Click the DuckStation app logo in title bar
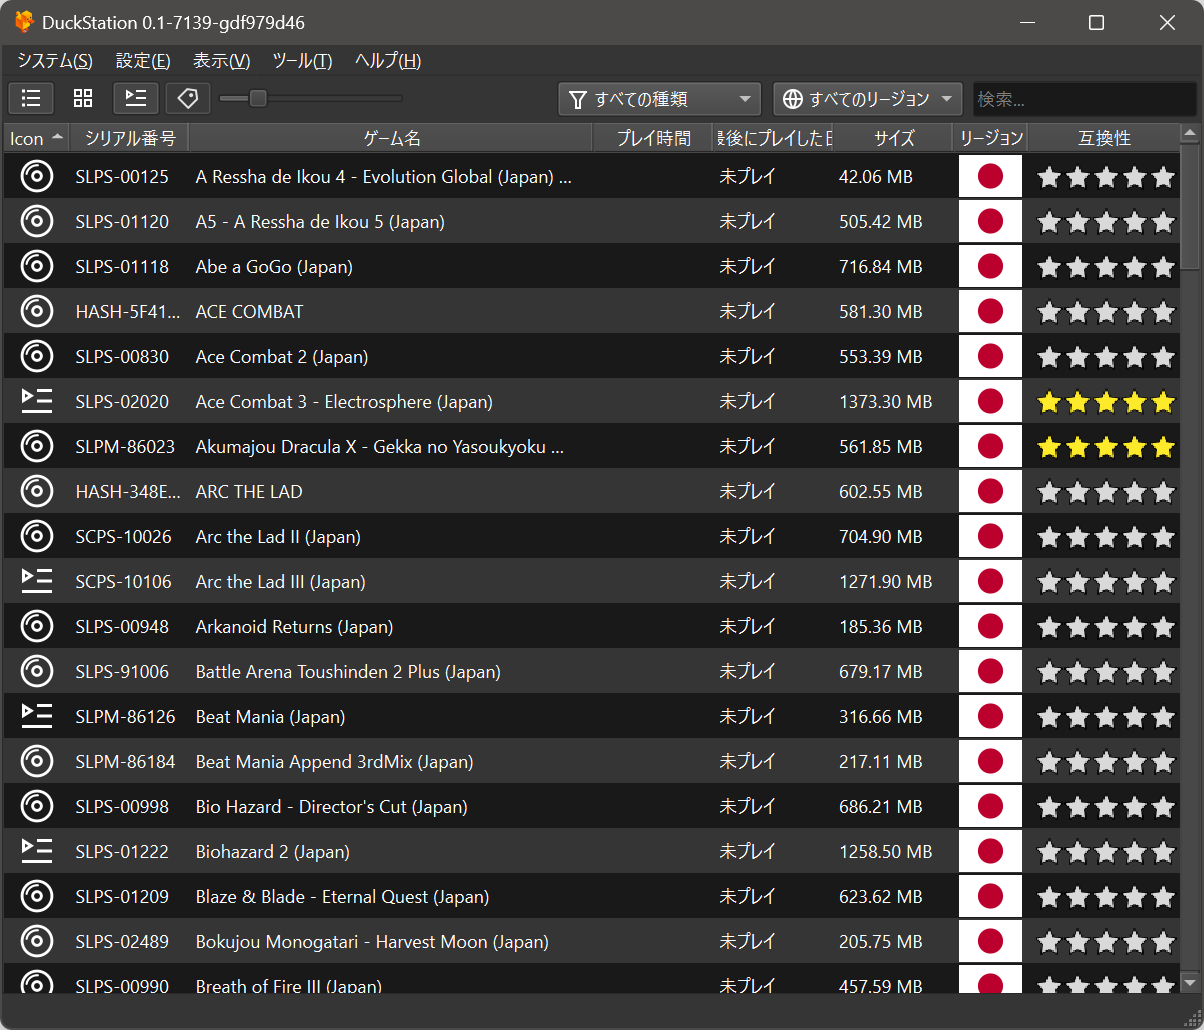 pos(24,22)
